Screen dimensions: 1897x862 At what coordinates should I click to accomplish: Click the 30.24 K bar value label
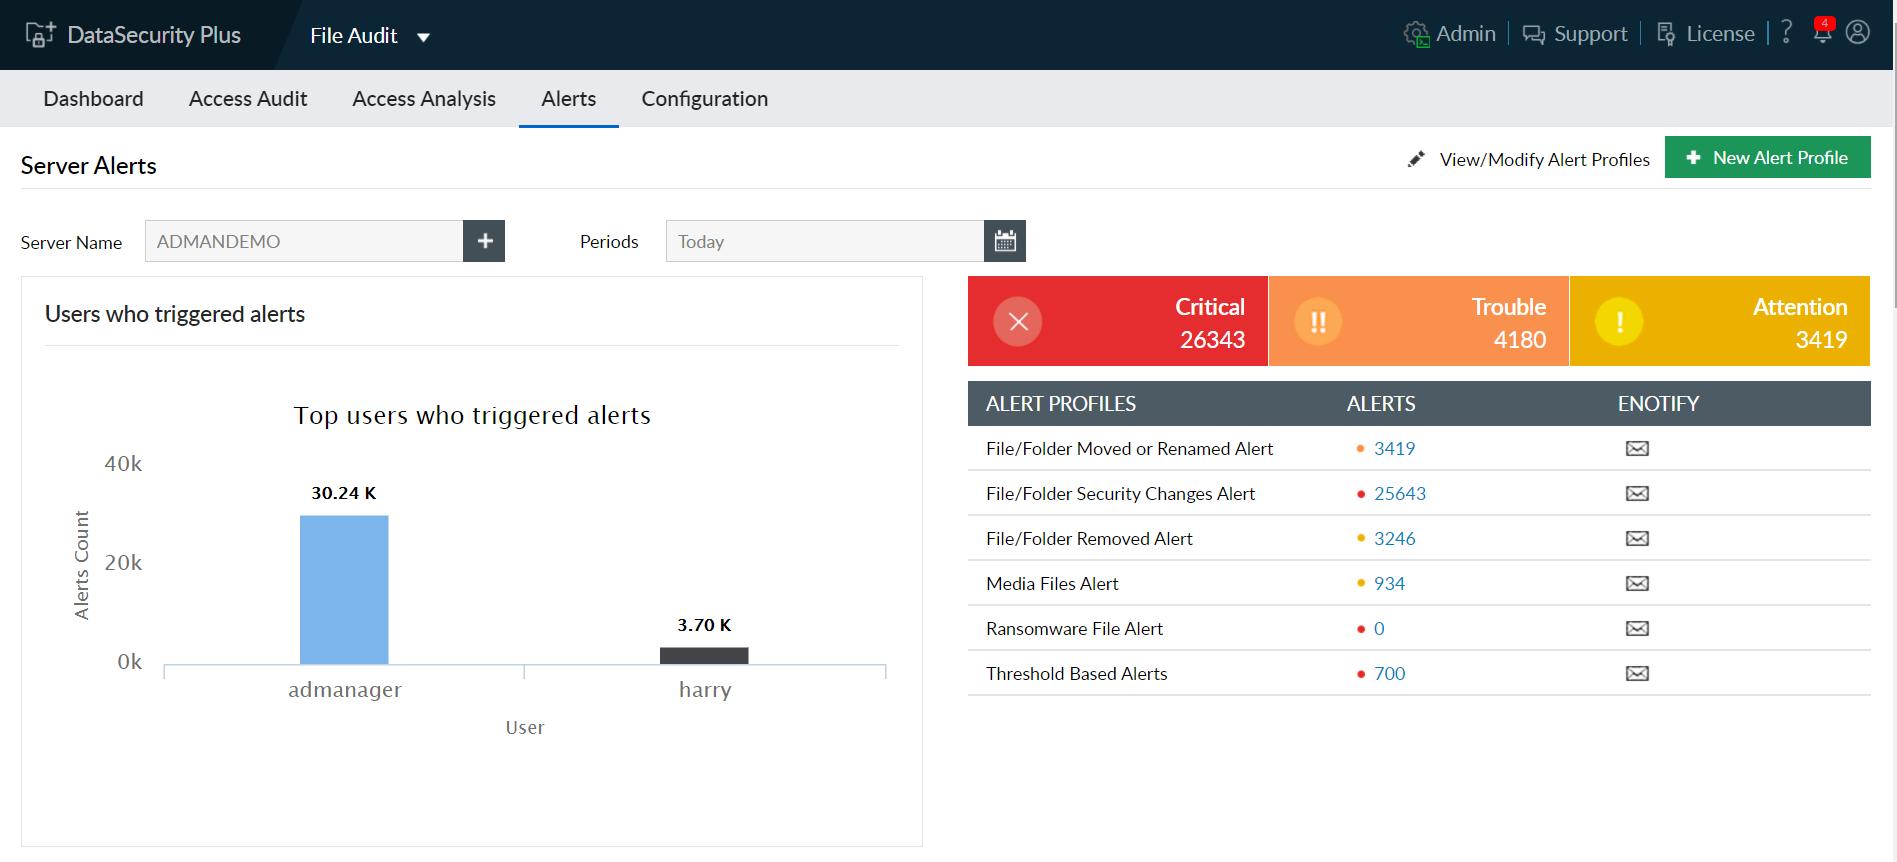[x=344, y=493]
